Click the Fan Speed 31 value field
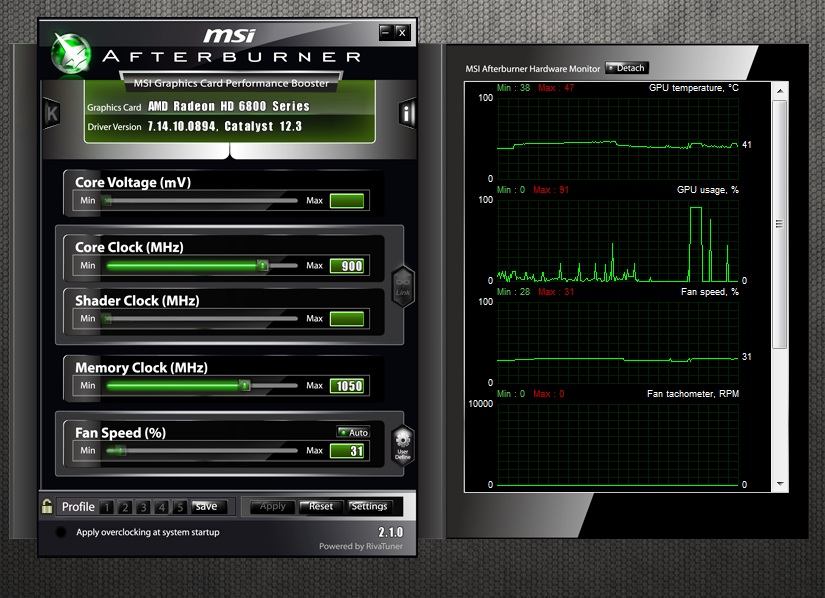The width and height of the screenshot is (825, 598). coord(347,451)
